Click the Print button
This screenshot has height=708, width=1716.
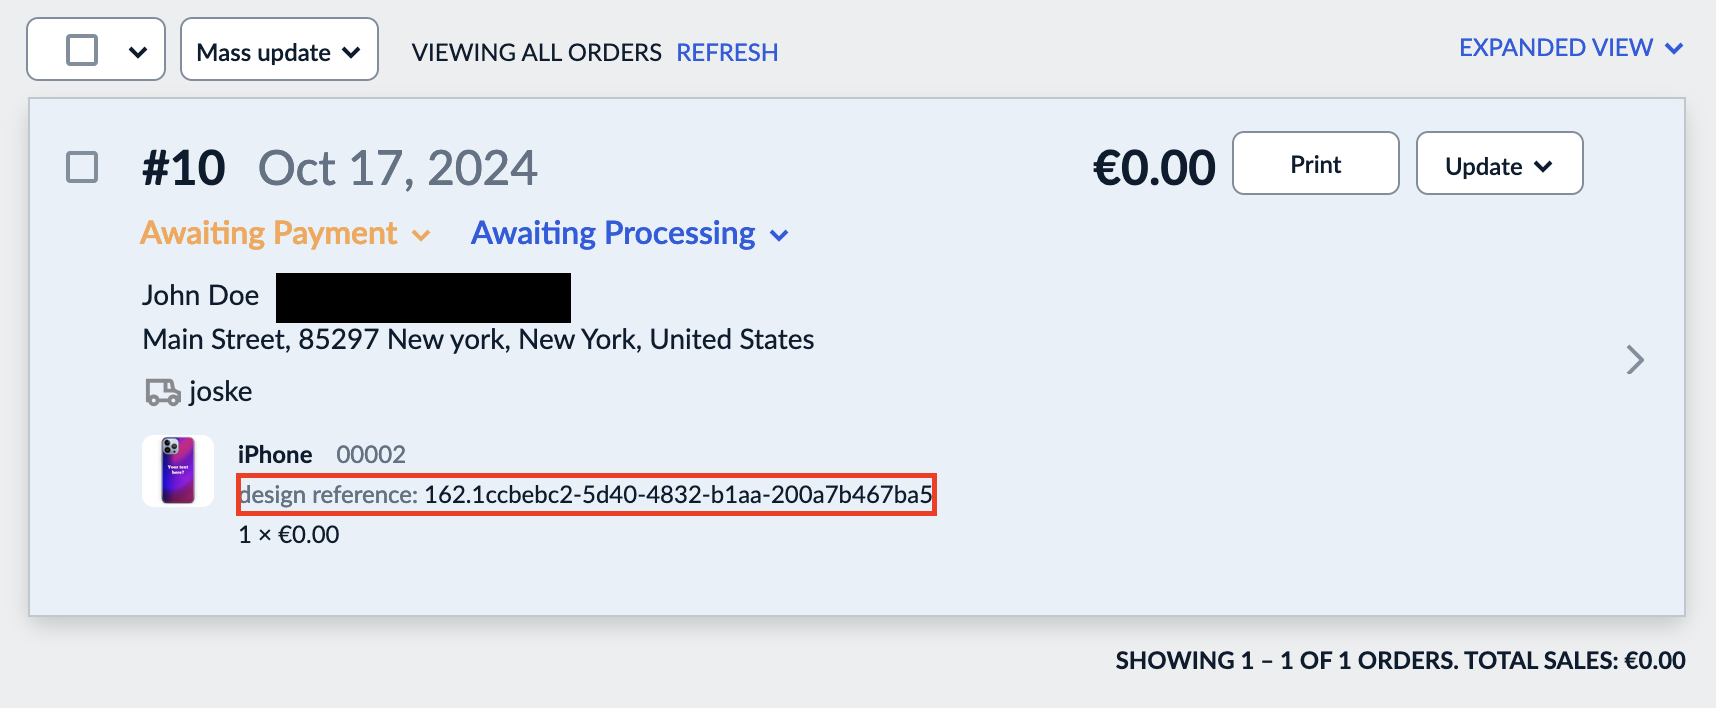click(1315, 165)
